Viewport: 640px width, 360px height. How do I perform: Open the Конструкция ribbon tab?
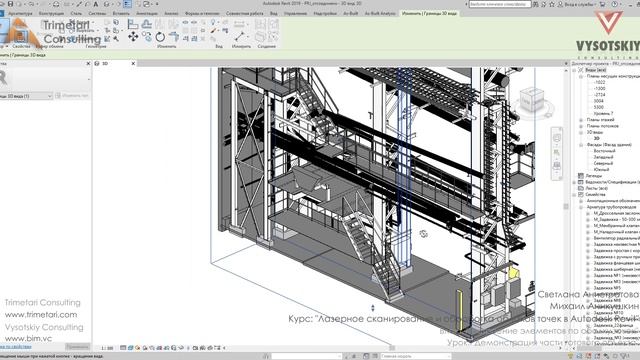point(51,13)
